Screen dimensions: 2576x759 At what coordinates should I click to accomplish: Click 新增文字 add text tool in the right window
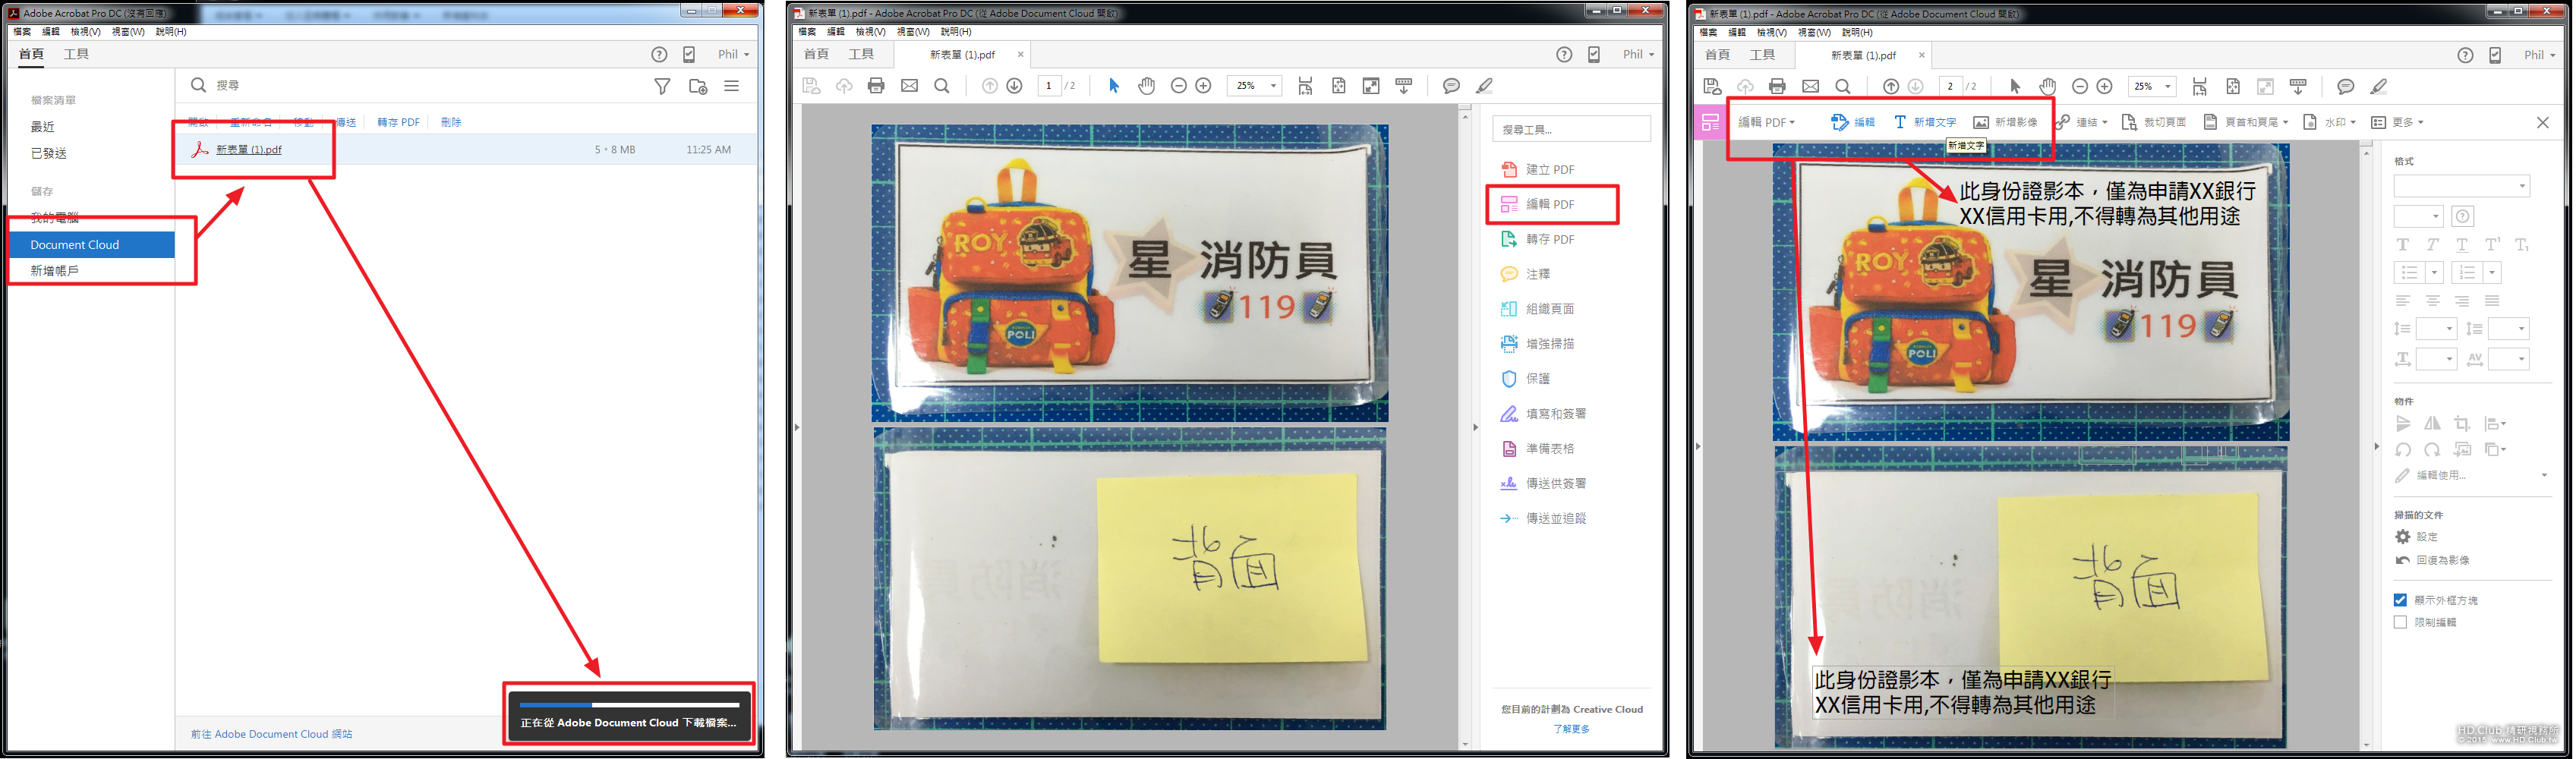click(x=1925, y=122)
